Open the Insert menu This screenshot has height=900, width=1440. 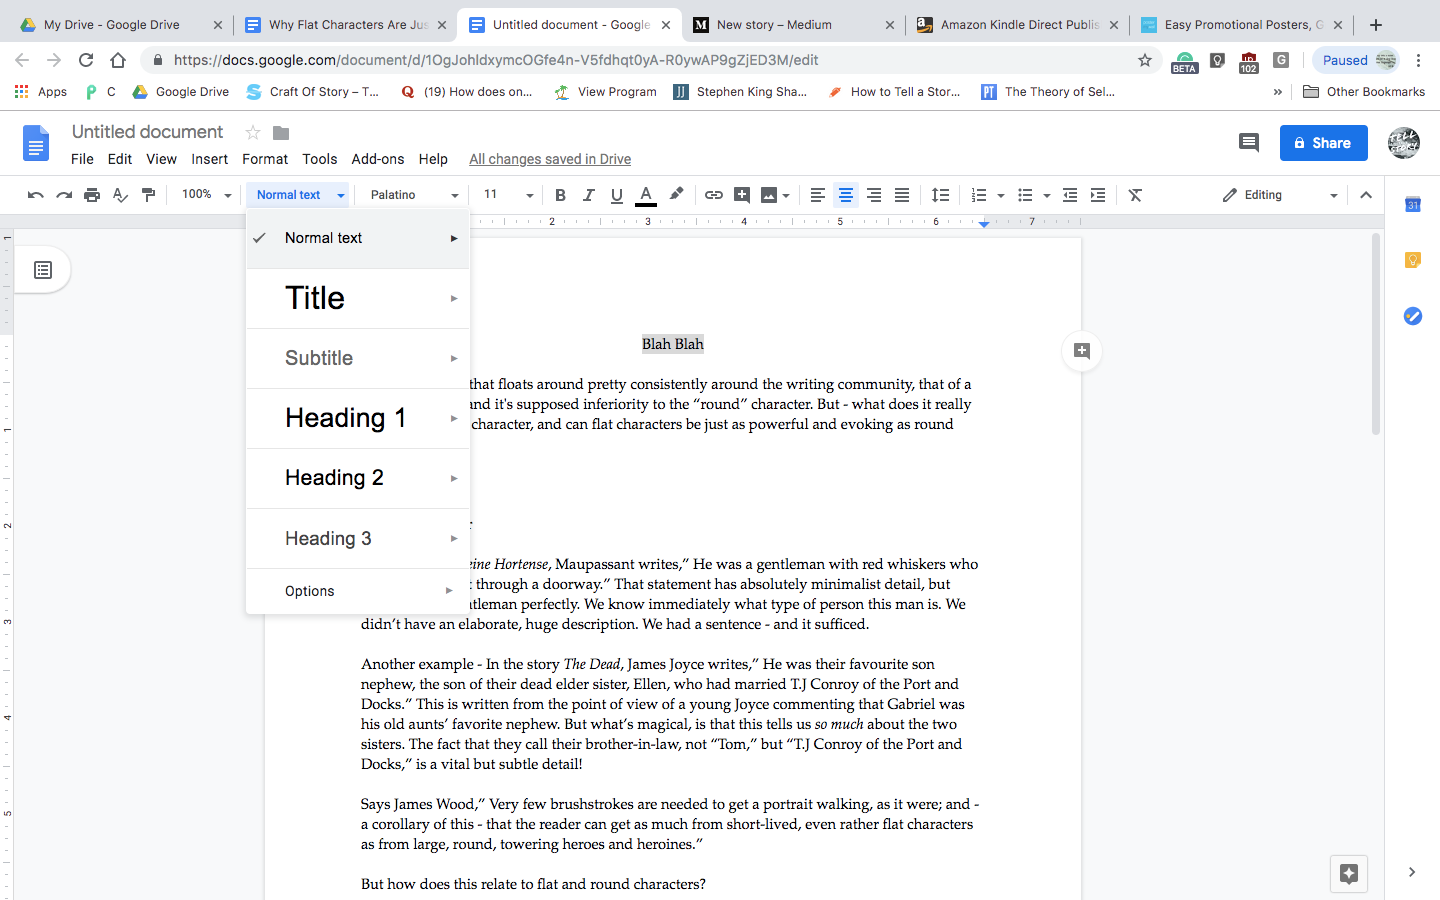209,158
